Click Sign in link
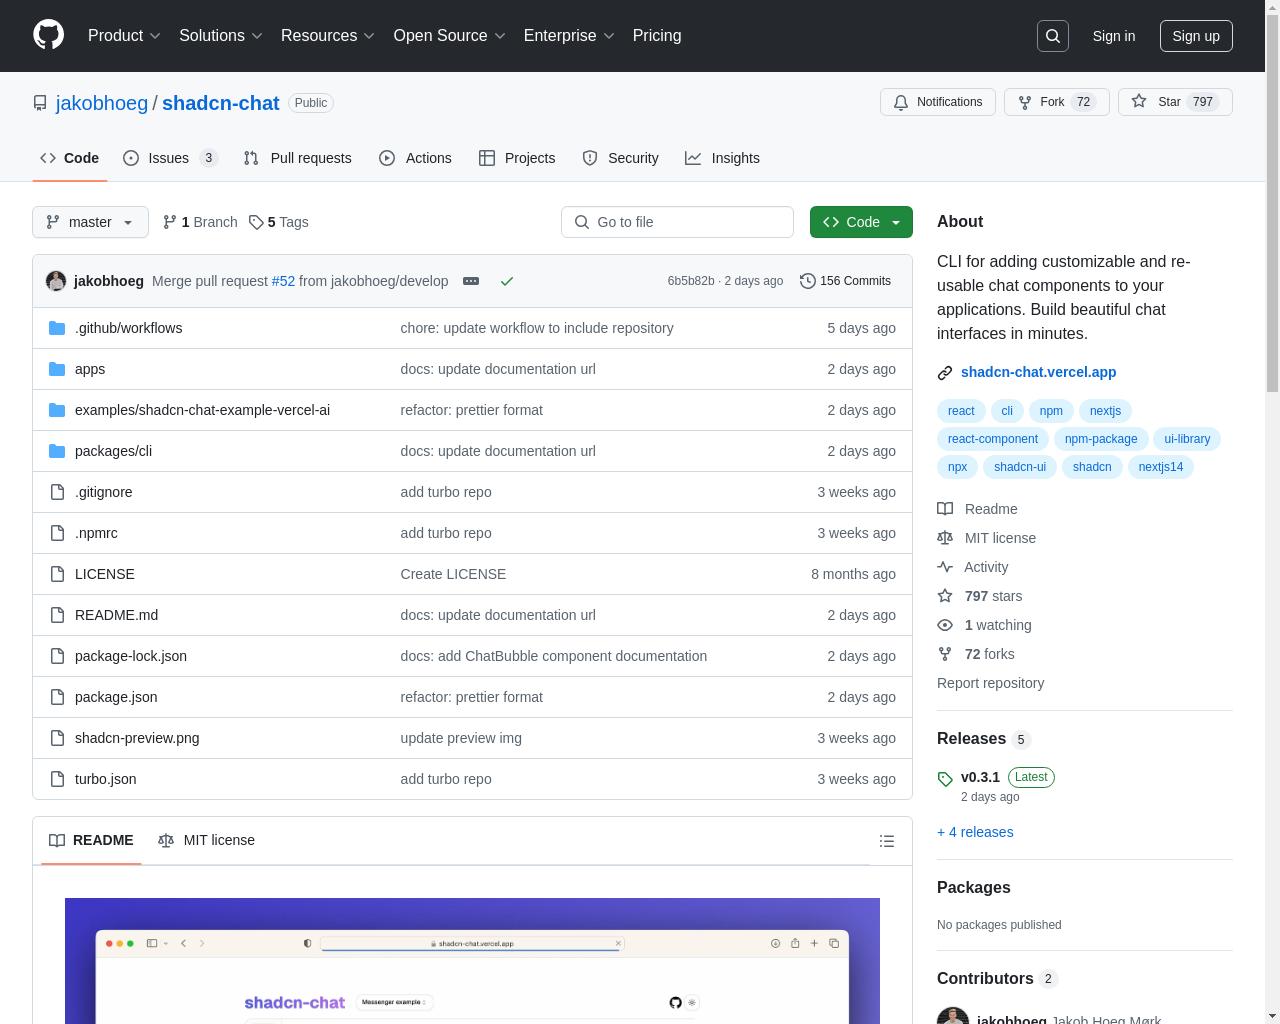The image size is (1280, 1024). tap(1113, 36)
